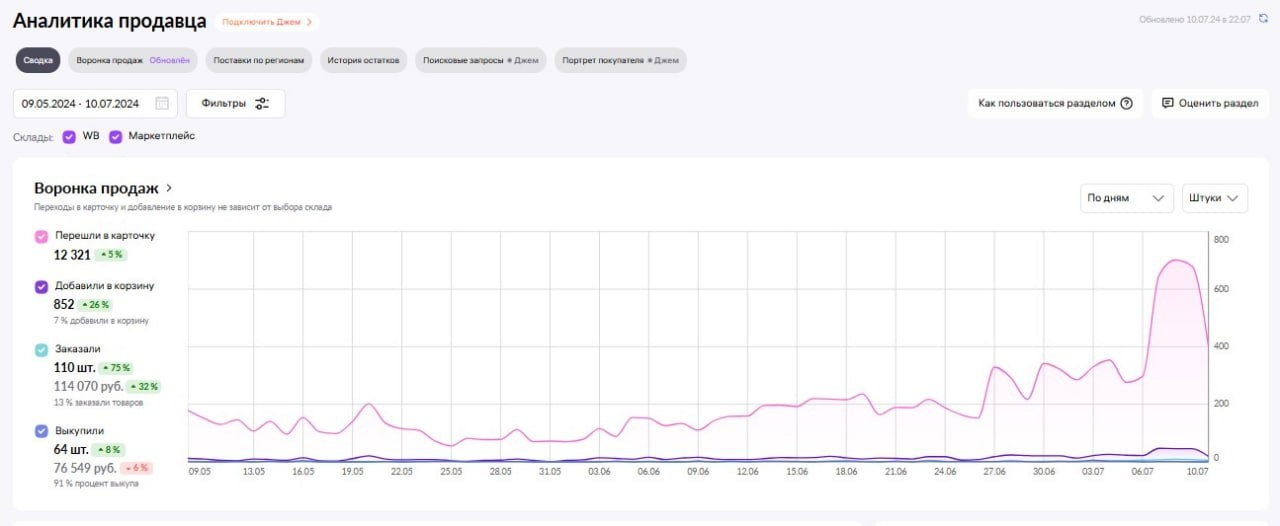Click the arrow in Подключить Джем badge
This screenshot has height=526, width=1280.
point(311,21)
